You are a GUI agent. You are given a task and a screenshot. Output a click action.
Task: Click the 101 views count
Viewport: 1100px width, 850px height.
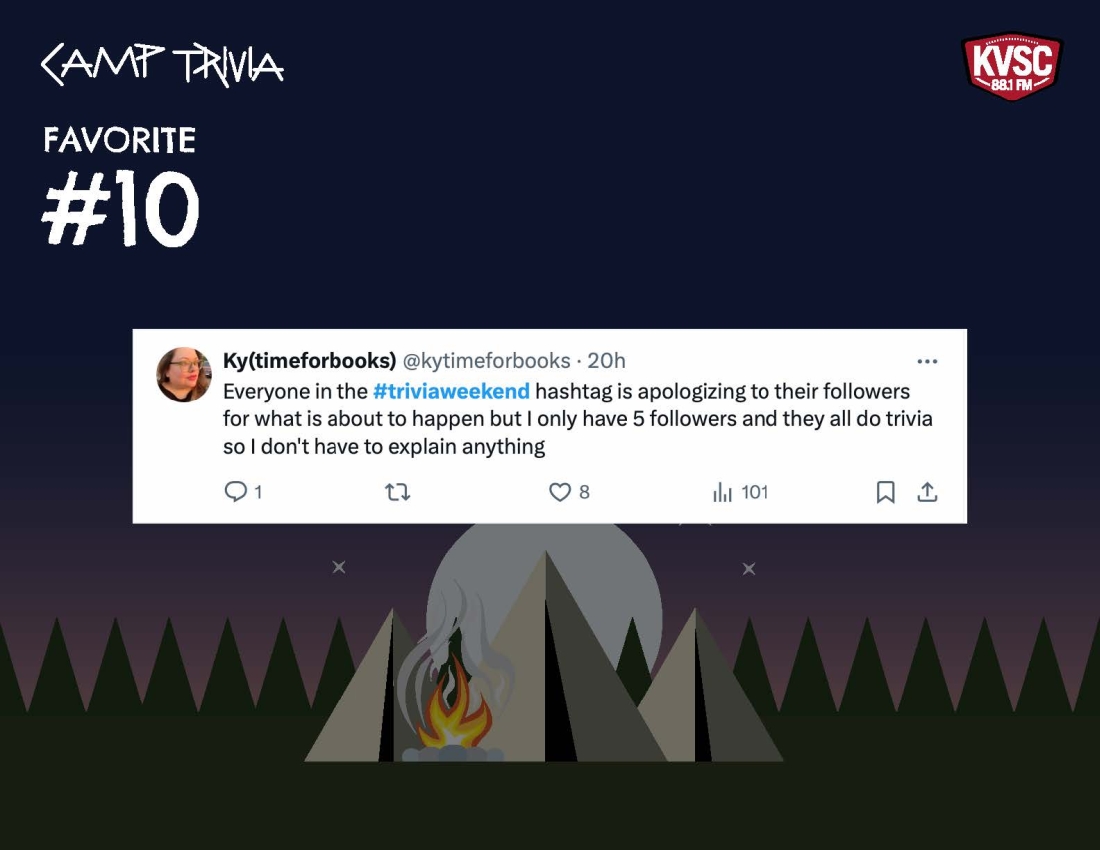[x=755, y=492]
